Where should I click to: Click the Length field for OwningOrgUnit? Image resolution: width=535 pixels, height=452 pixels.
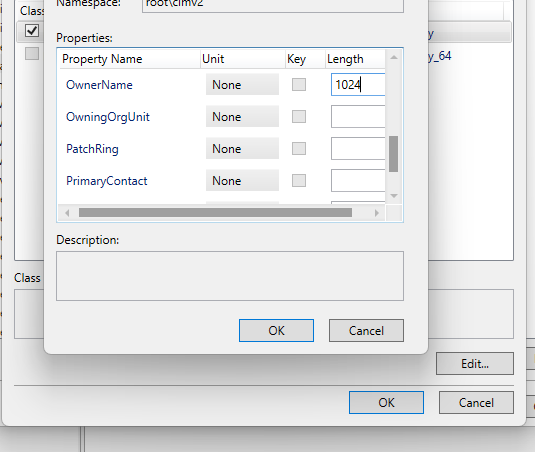(x=358, y=117)
